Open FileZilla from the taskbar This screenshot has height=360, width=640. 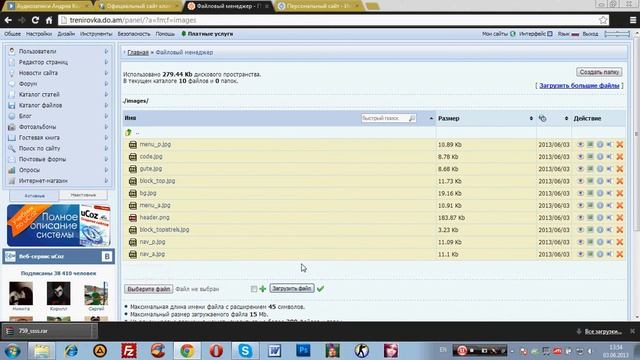tap(129, 351)
